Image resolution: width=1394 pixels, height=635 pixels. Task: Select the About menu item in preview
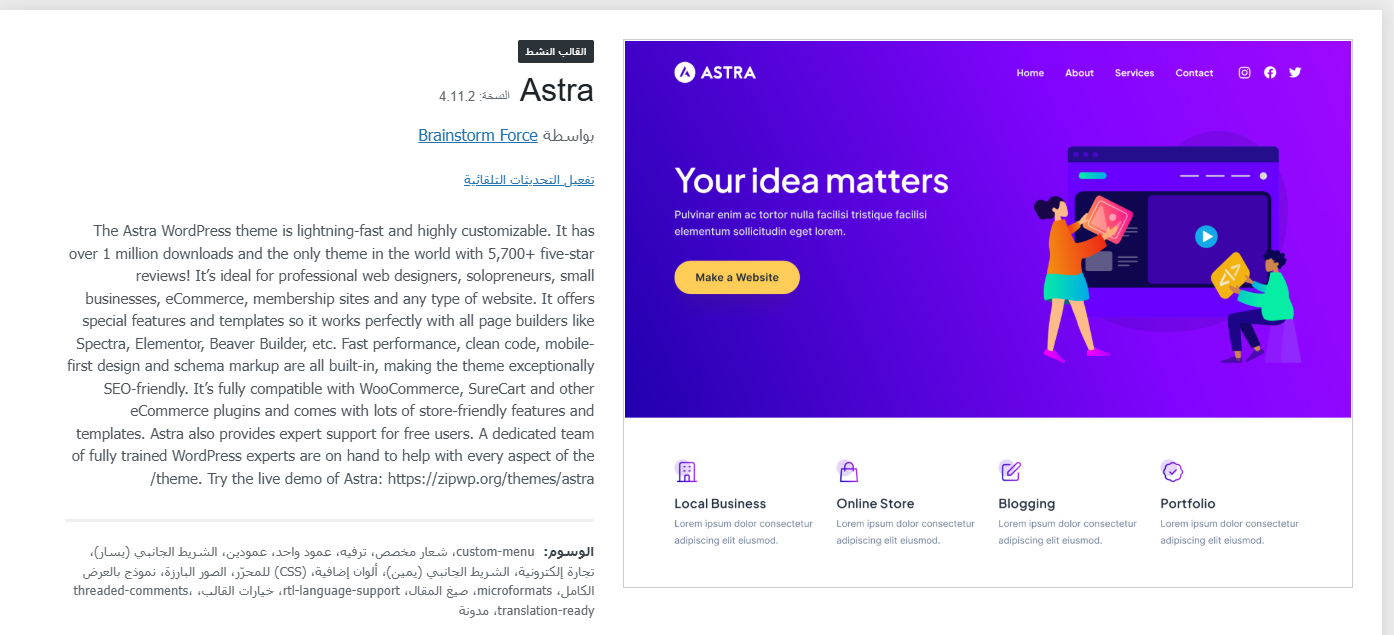pos(1079,73)
